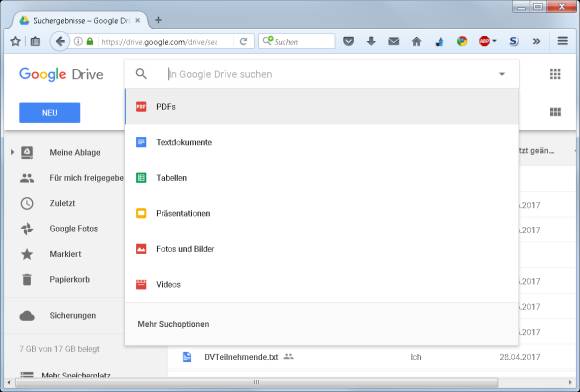Click the shared people icon beside DVTeilnehmende.txt

289,356
